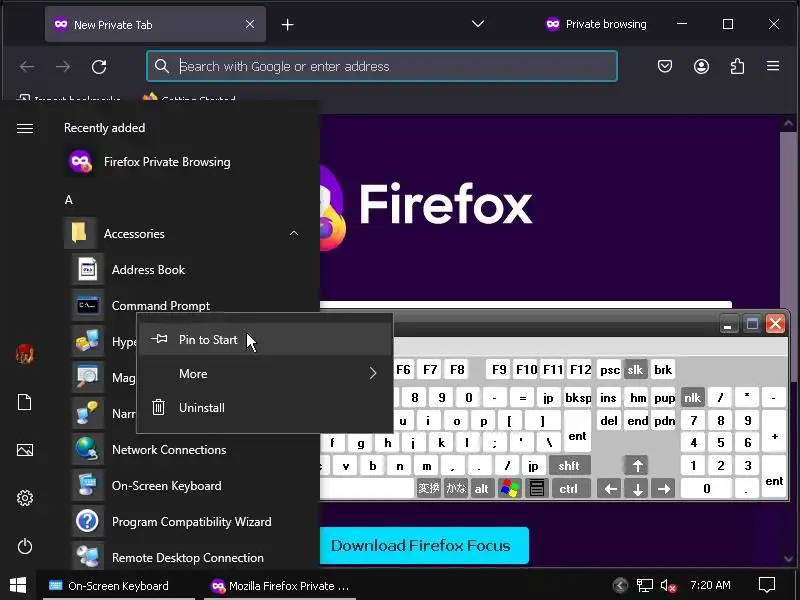Toggle the shft key on keyboard
Screen dimensions: 800x600
[569, 465]
